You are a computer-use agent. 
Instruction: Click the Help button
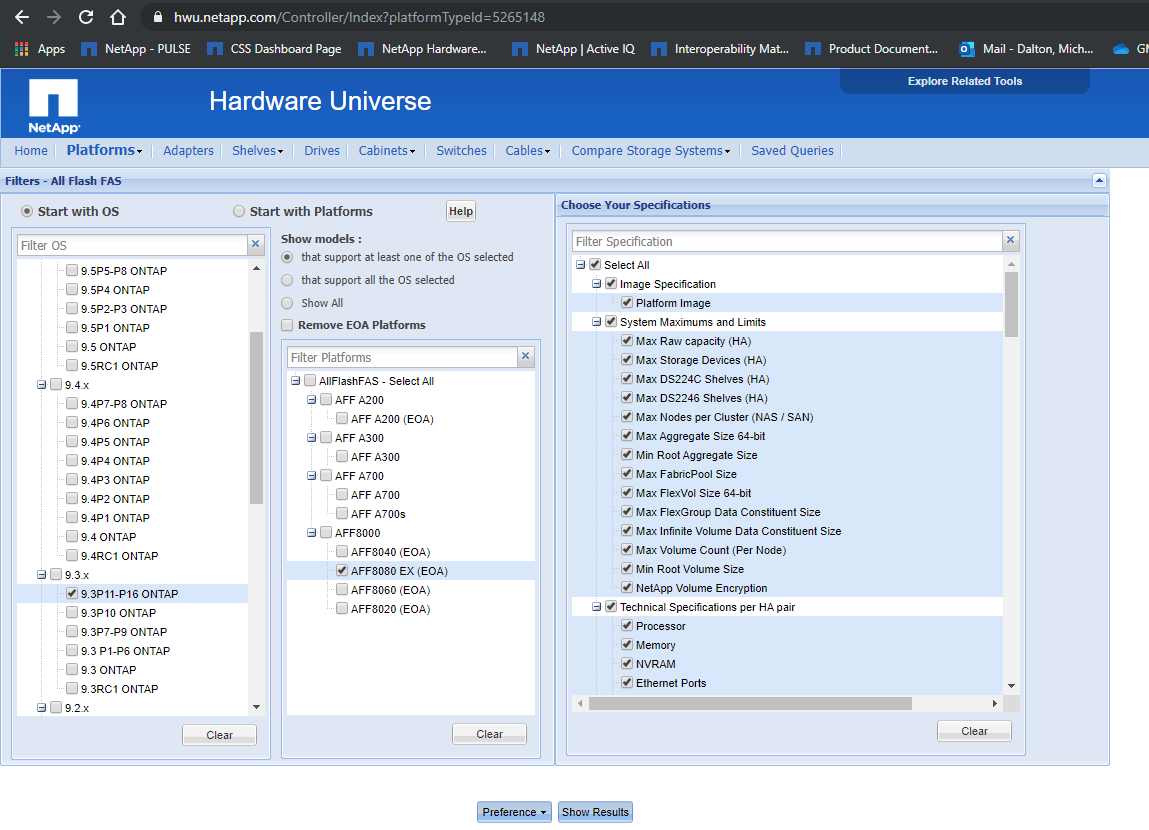tap(460, 211)
